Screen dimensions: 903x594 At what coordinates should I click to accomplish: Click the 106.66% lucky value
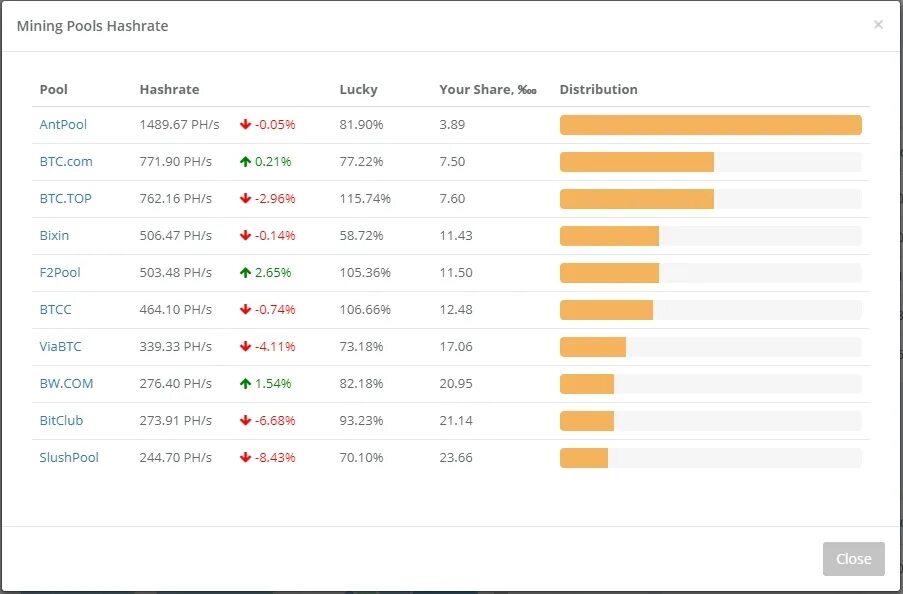[365, 309]
